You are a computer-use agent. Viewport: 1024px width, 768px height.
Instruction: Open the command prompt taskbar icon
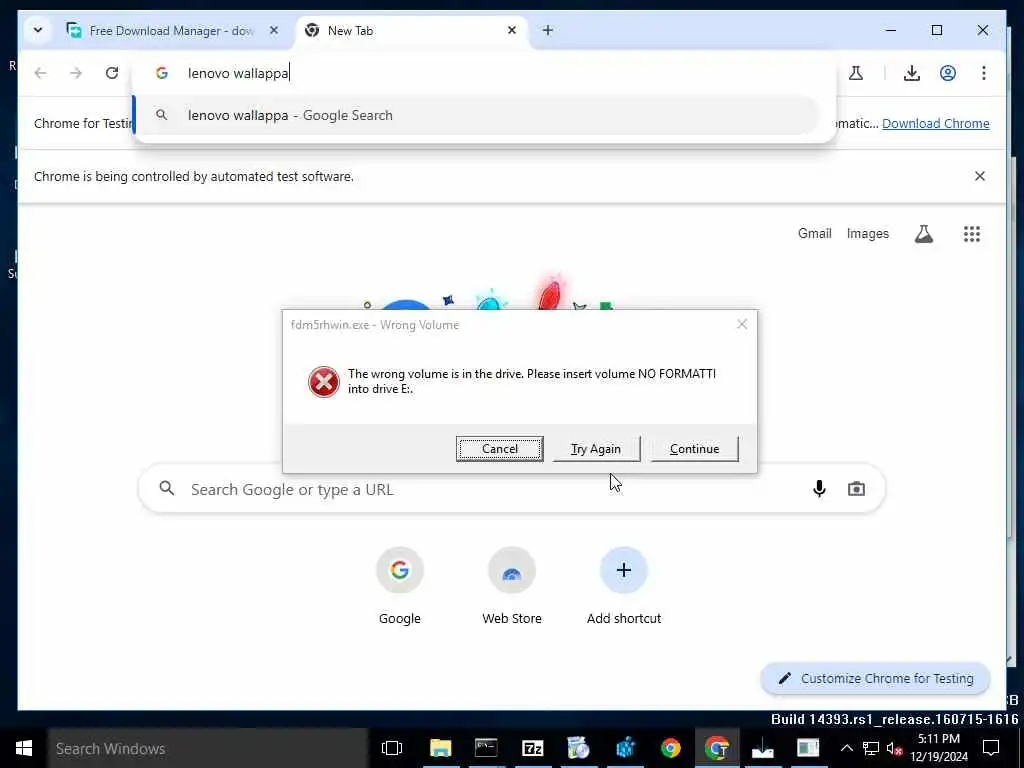click(x=487, y=748)
